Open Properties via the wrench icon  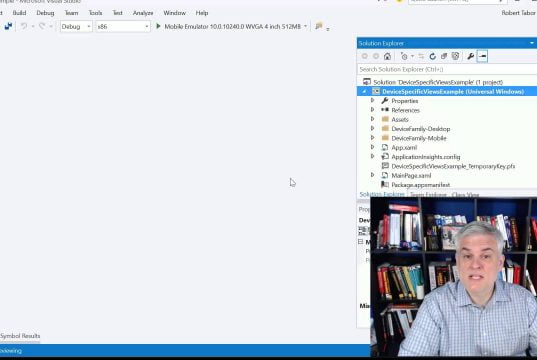coord(471,56)
